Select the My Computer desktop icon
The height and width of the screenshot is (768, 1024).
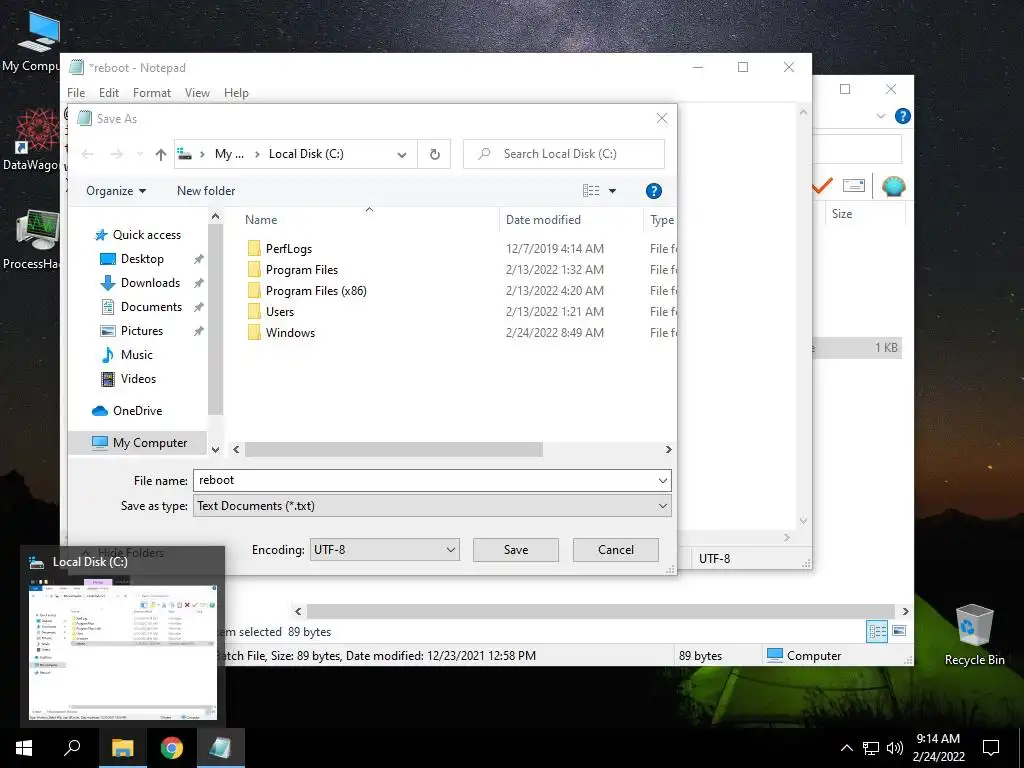pos(33,41)
